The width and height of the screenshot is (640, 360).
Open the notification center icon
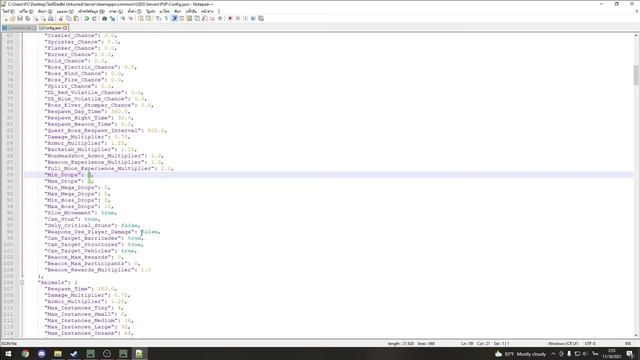631,354
